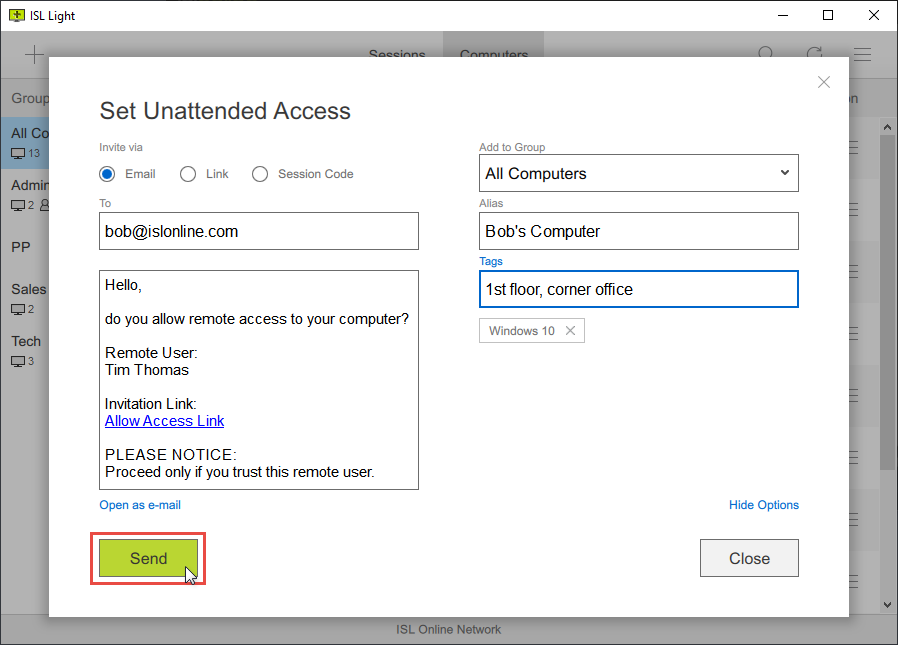The image size is (898, 645).
Task: Click the plus icon in the top toolbar
Action: point(34,53)
